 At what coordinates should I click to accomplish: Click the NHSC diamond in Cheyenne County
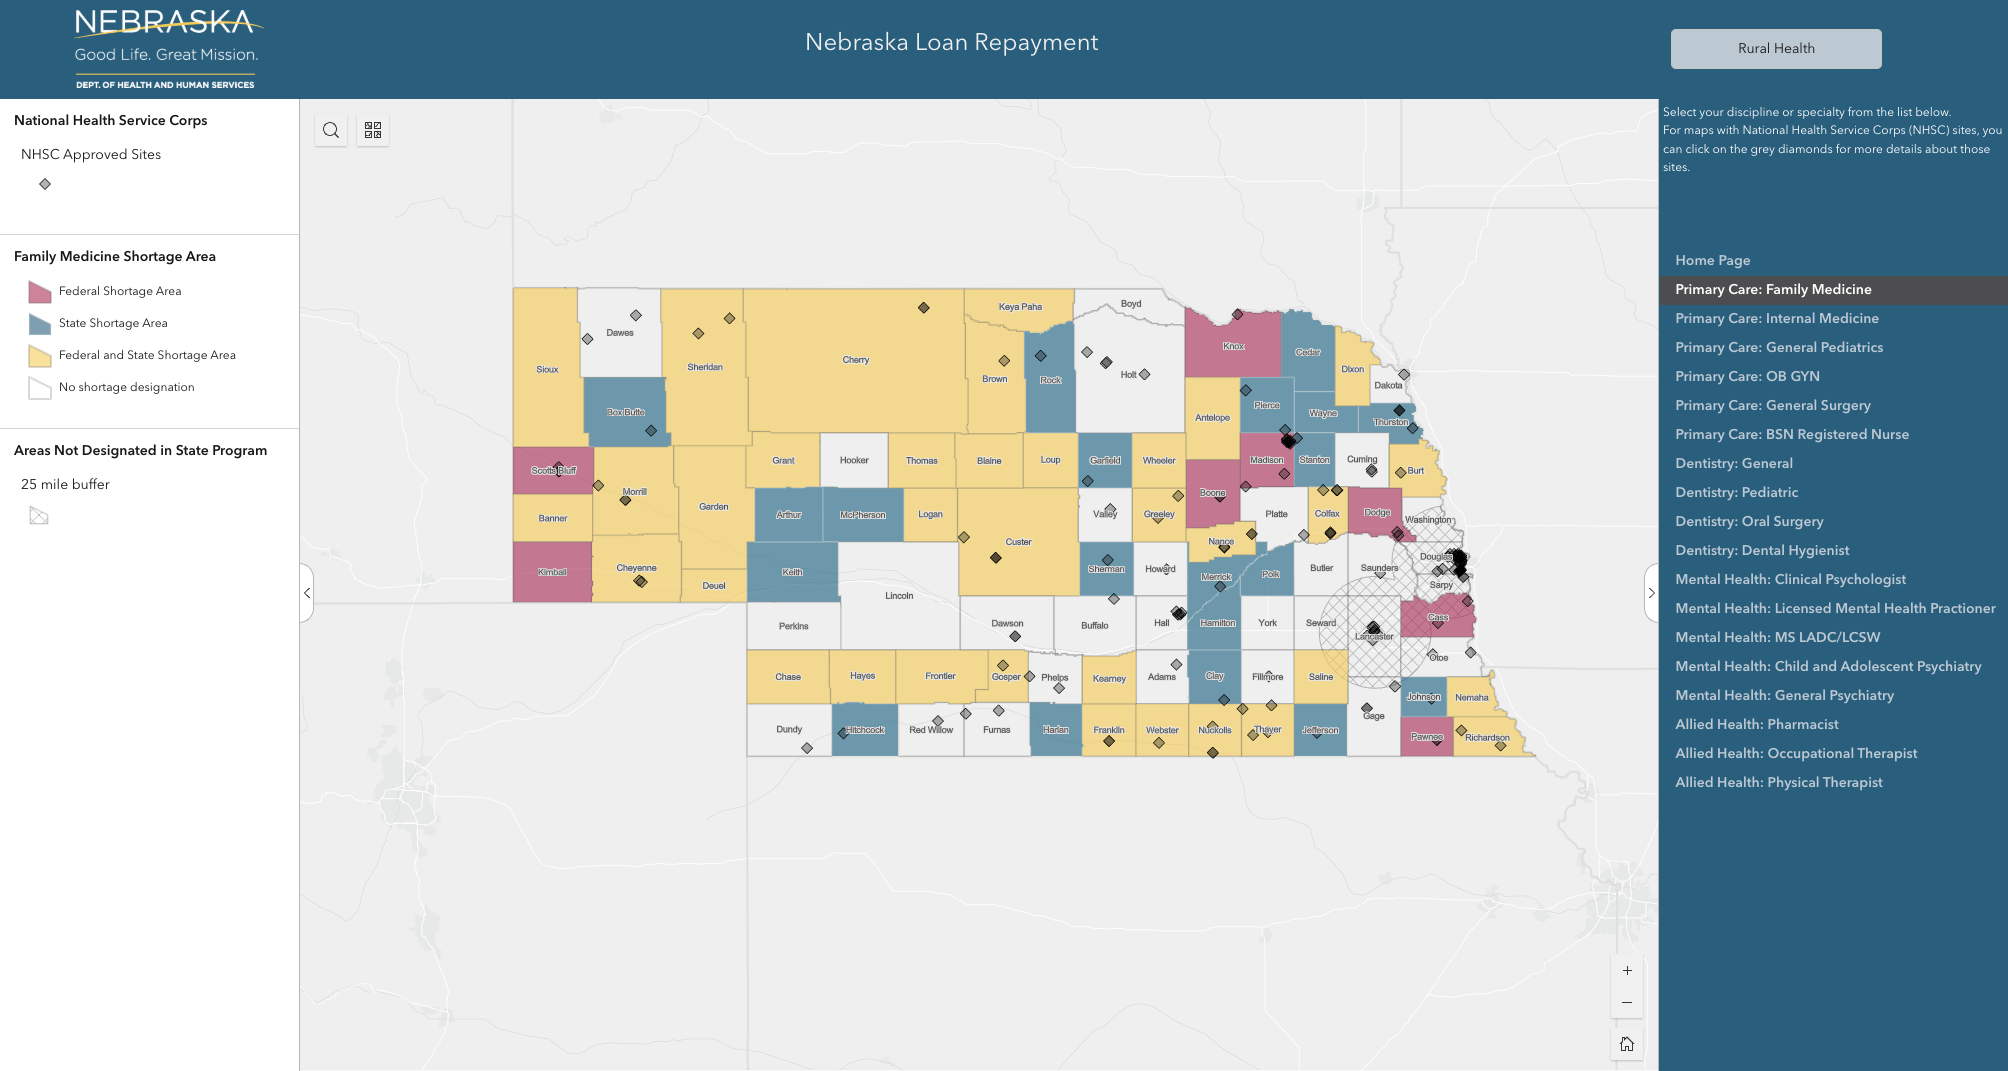641,581
